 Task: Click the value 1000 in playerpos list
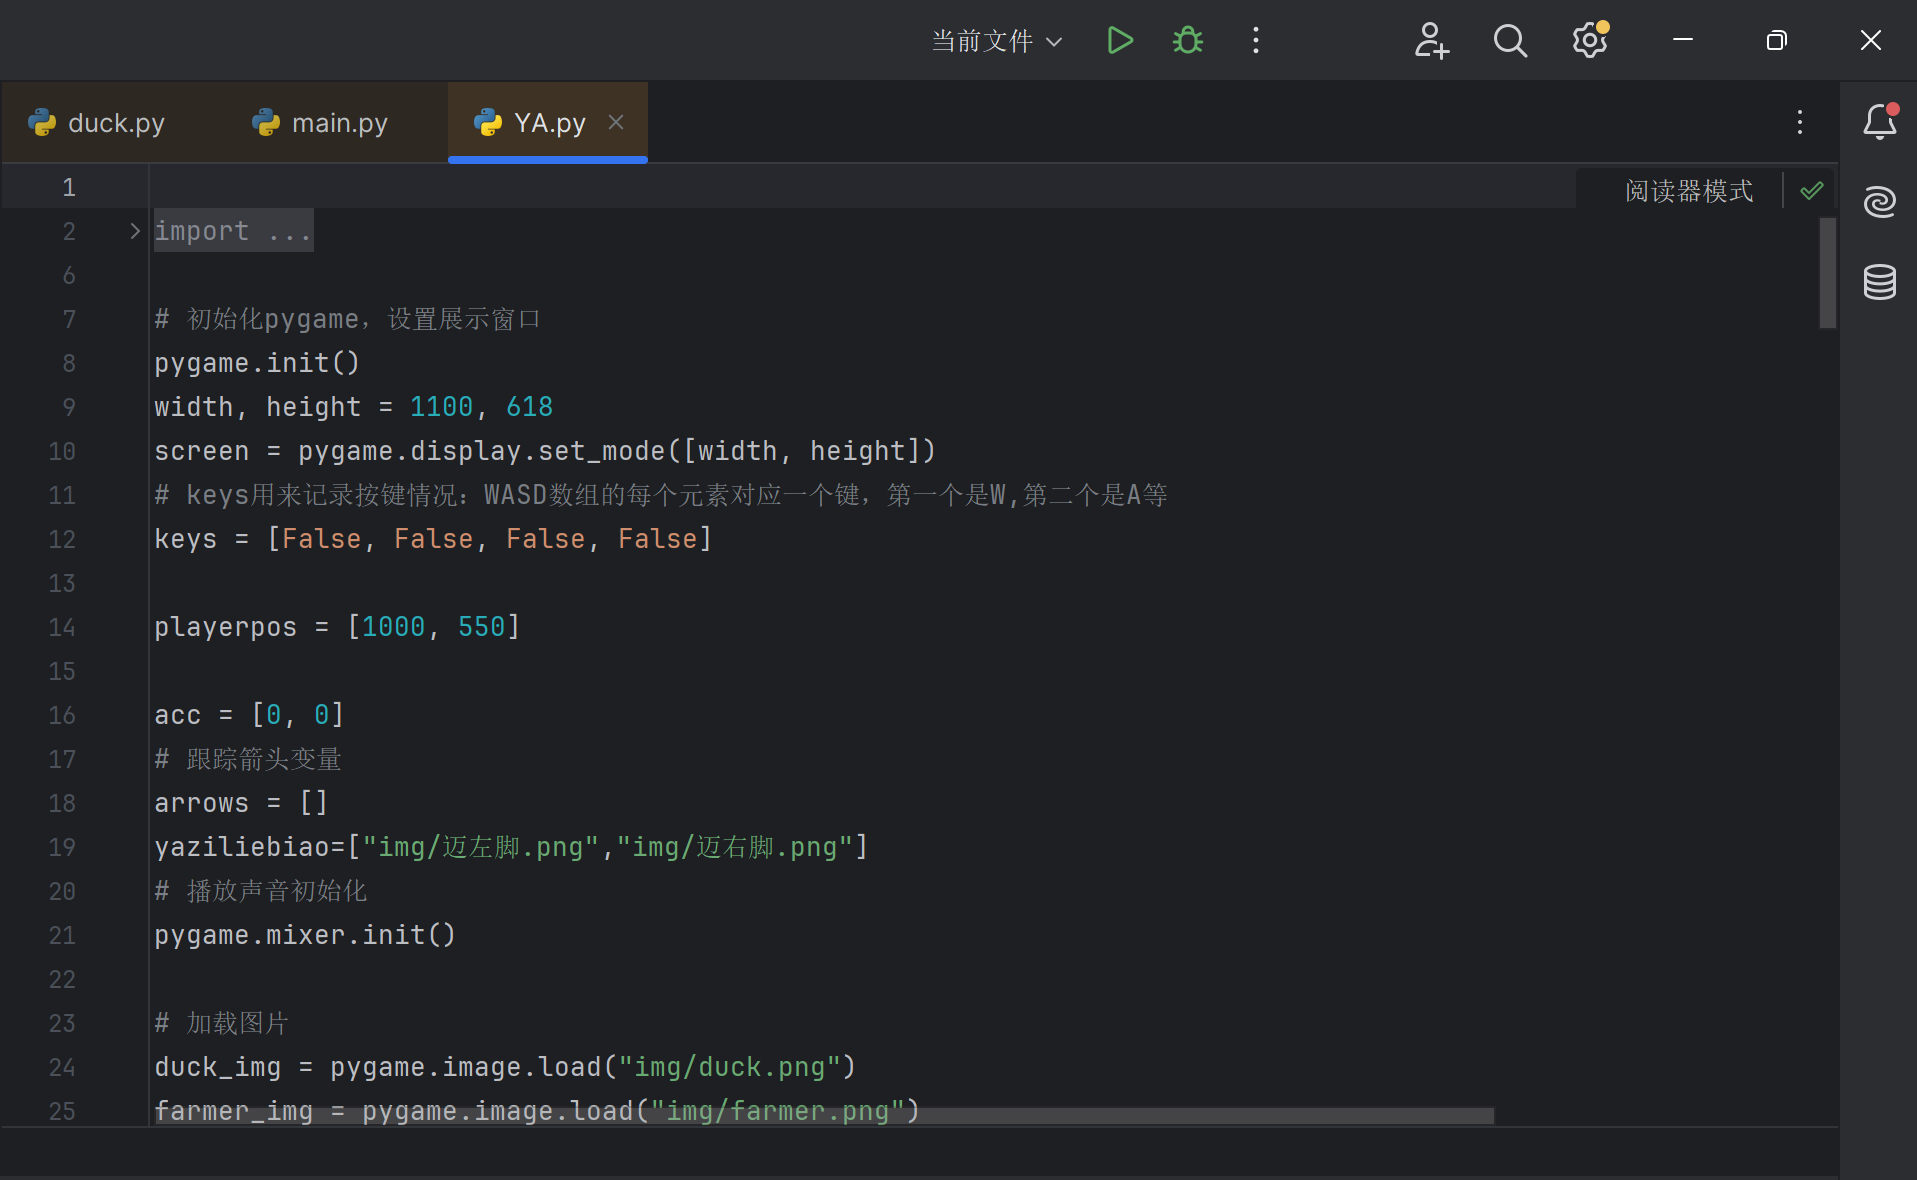point(393,627)
